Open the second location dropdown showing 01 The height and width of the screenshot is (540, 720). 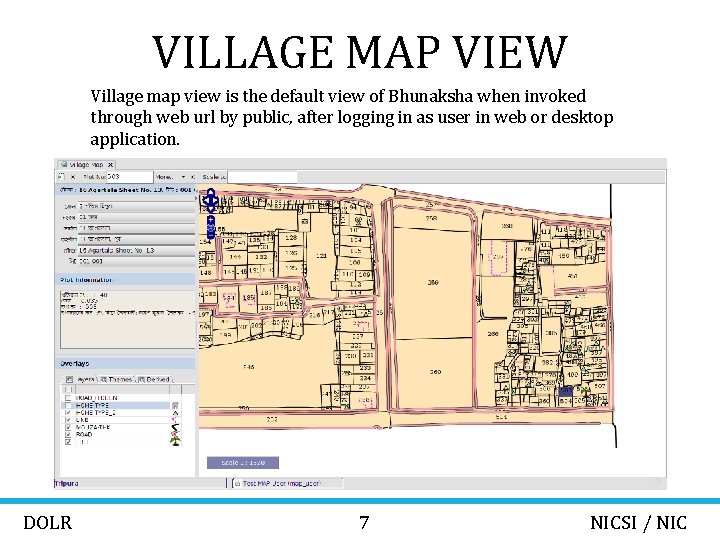pos(136,217)
